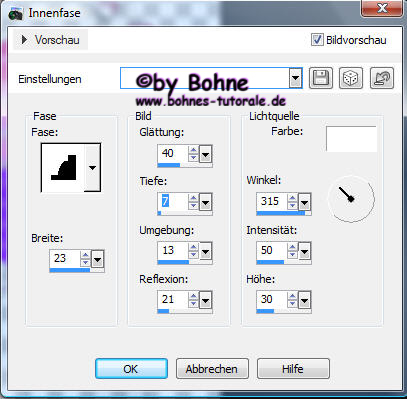
Task: Increase the Winkel value with up arrow
Action: (292, 197)
